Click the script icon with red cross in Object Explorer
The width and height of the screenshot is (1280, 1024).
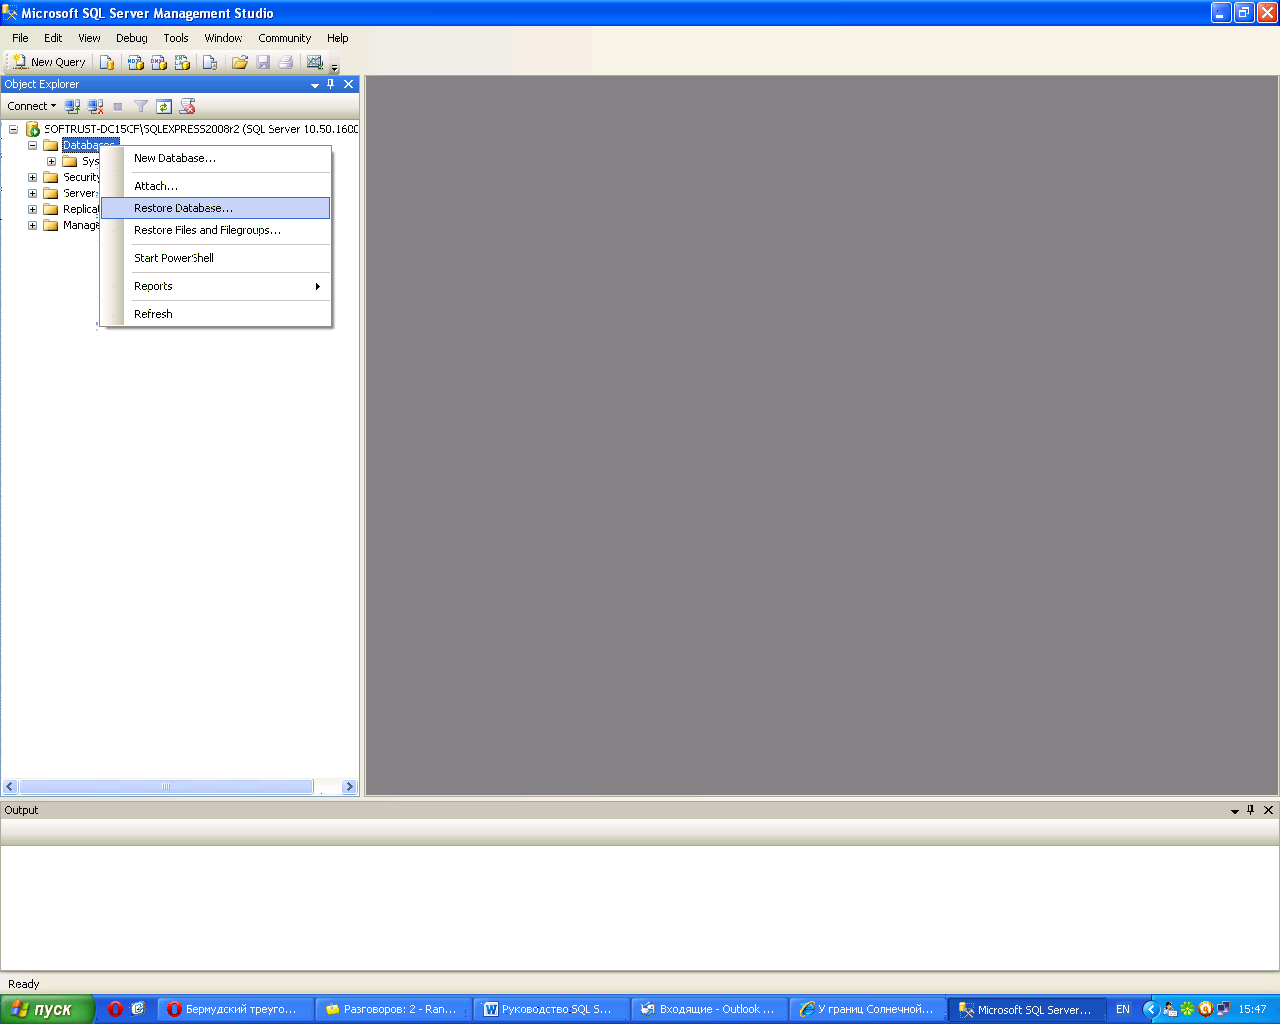[187, 106]
